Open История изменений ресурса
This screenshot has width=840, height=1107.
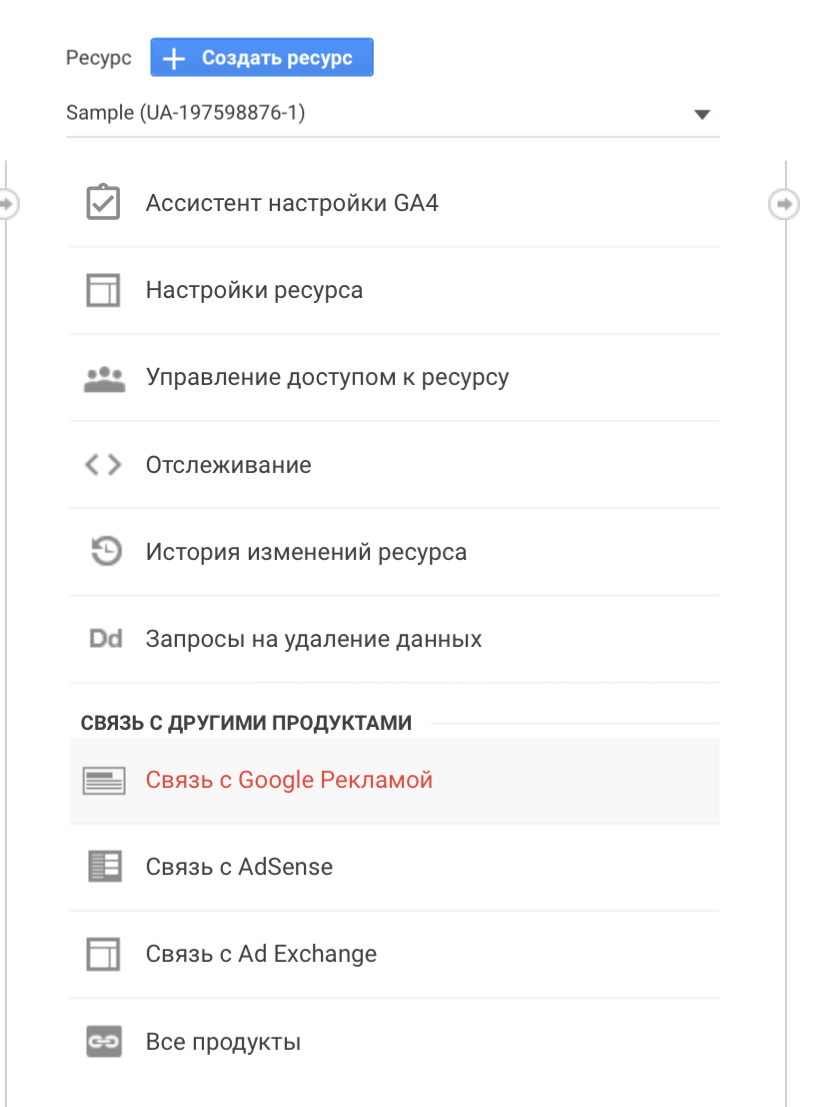point(306,552)
